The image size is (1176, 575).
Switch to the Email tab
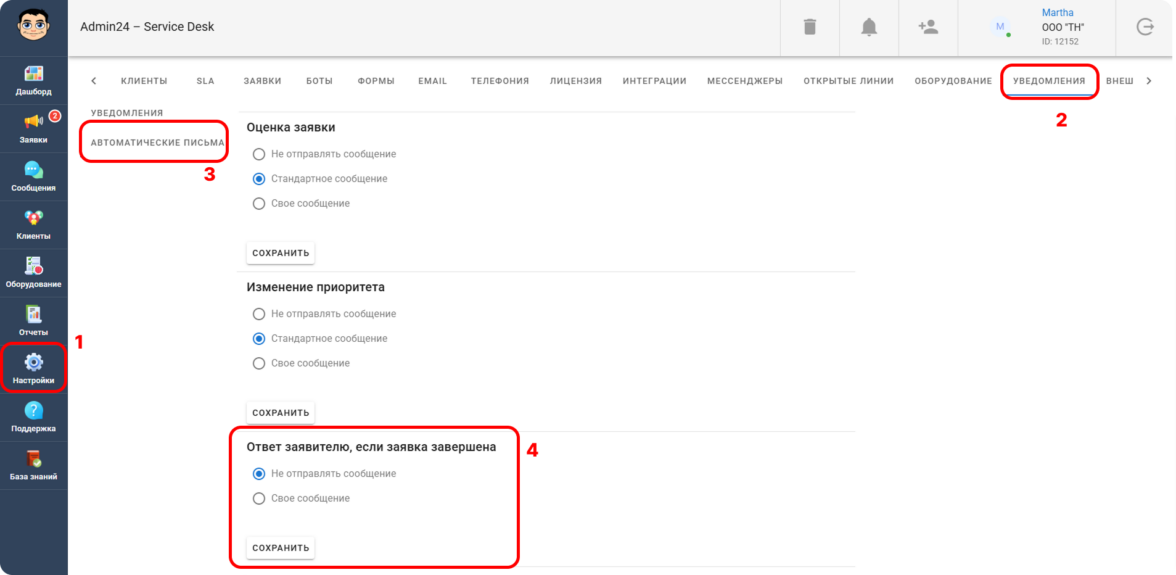tap(433, 81)
